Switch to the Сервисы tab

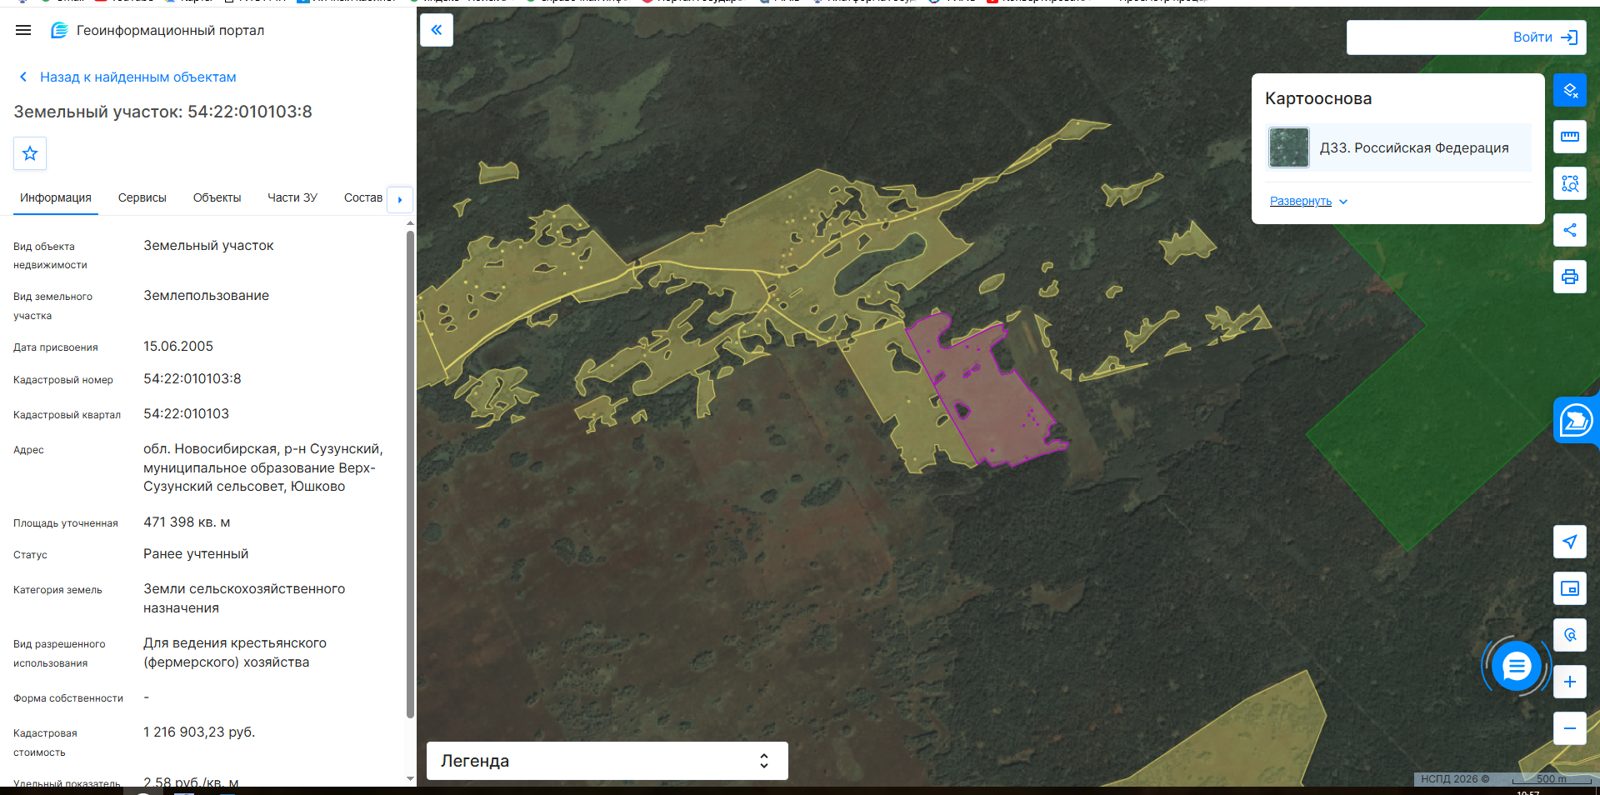click(x=142, y=198)
